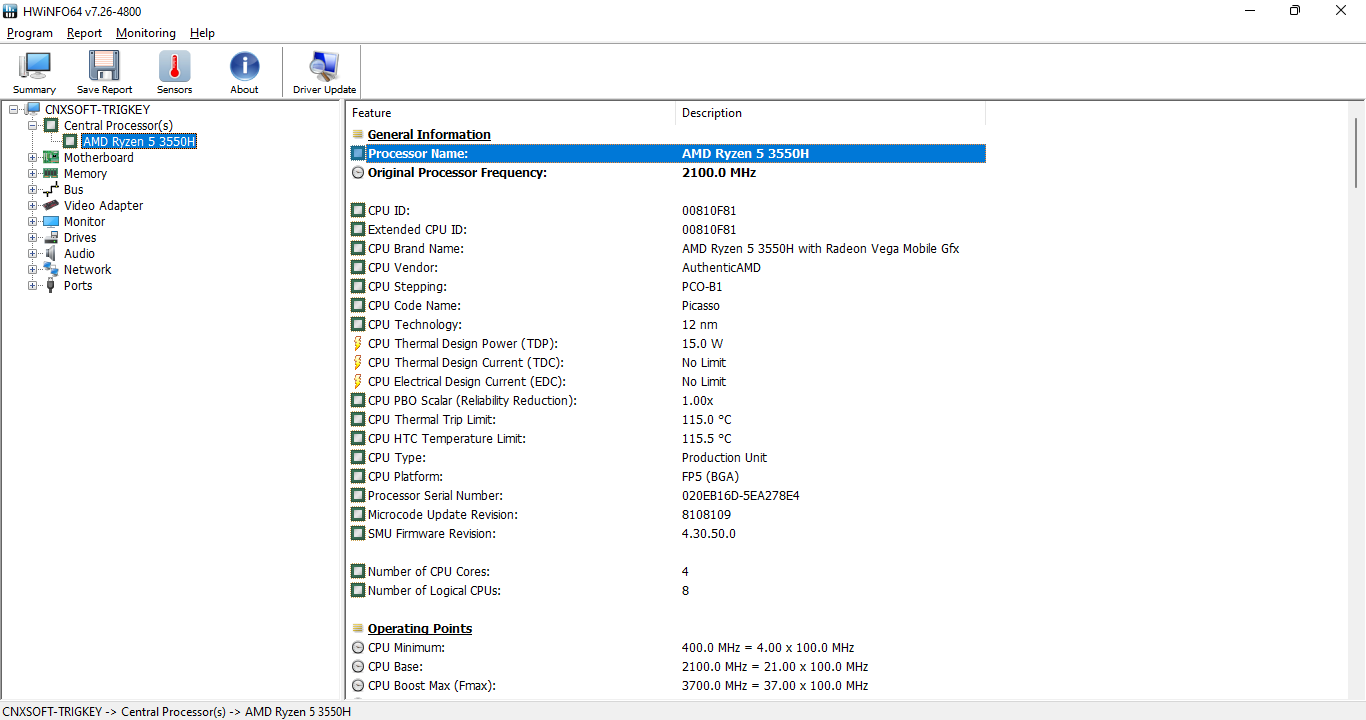This screenshot has width=1366, height=720.
Task: Click the HWiNFO64 title bar app icon
Action: tap(10, 11)
